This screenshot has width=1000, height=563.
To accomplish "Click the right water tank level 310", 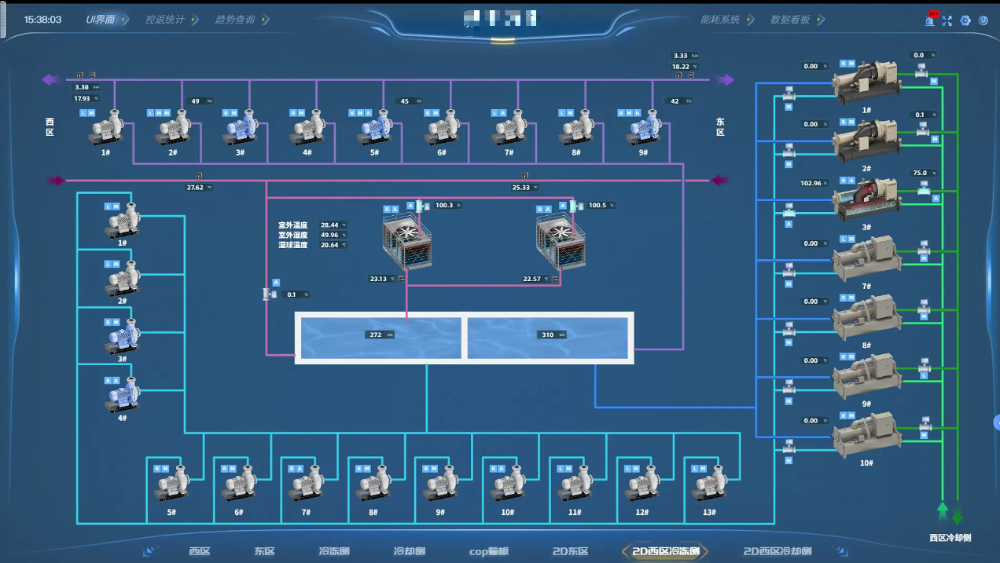I will 551,335.
